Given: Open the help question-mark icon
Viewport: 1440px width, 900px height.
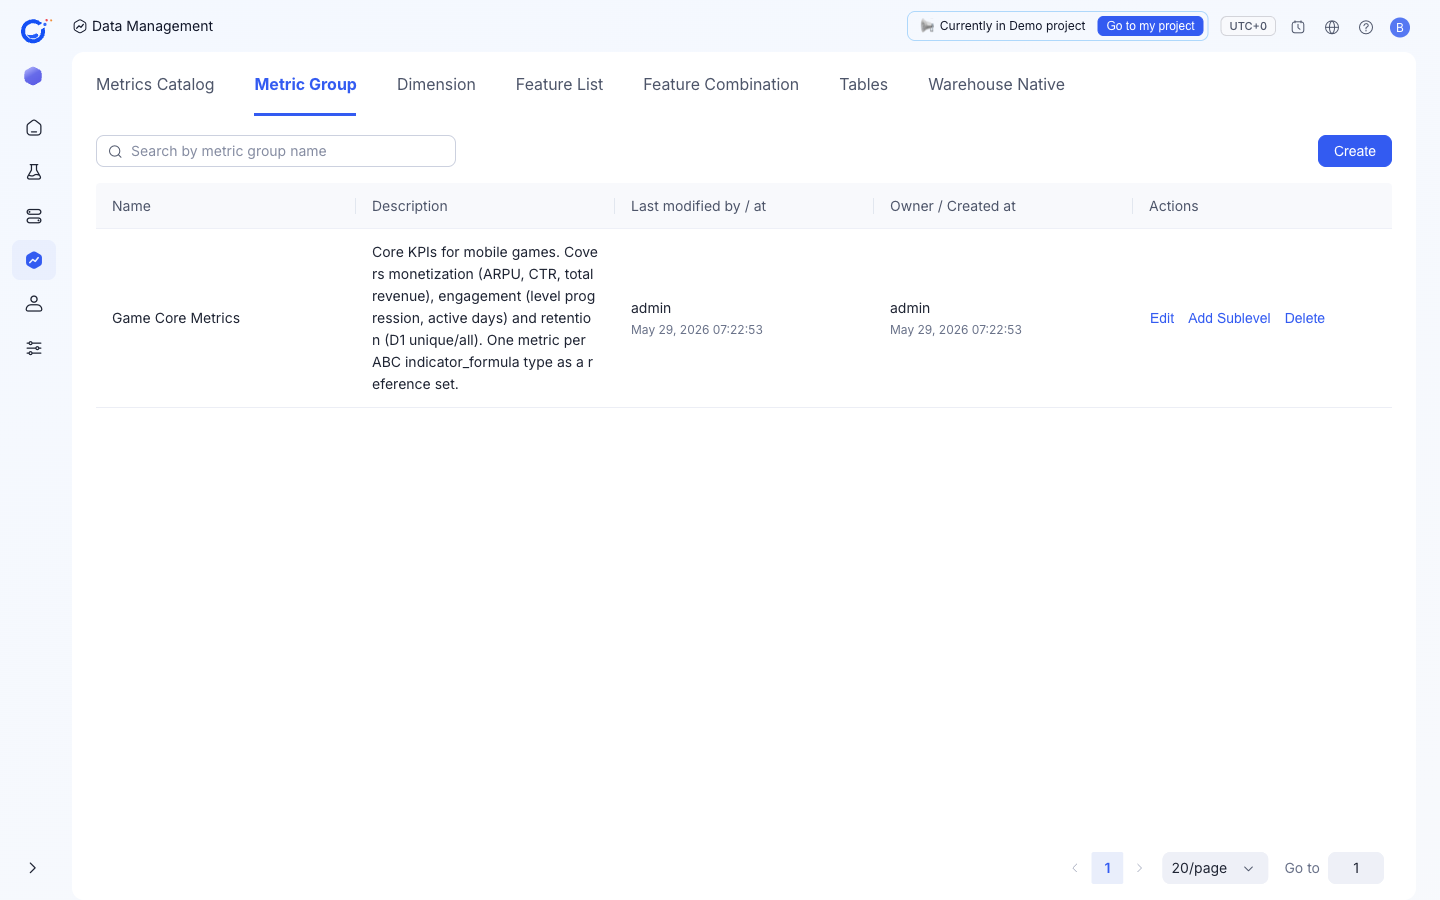Looking at the screenshot, I should [x=1366, y=27].
